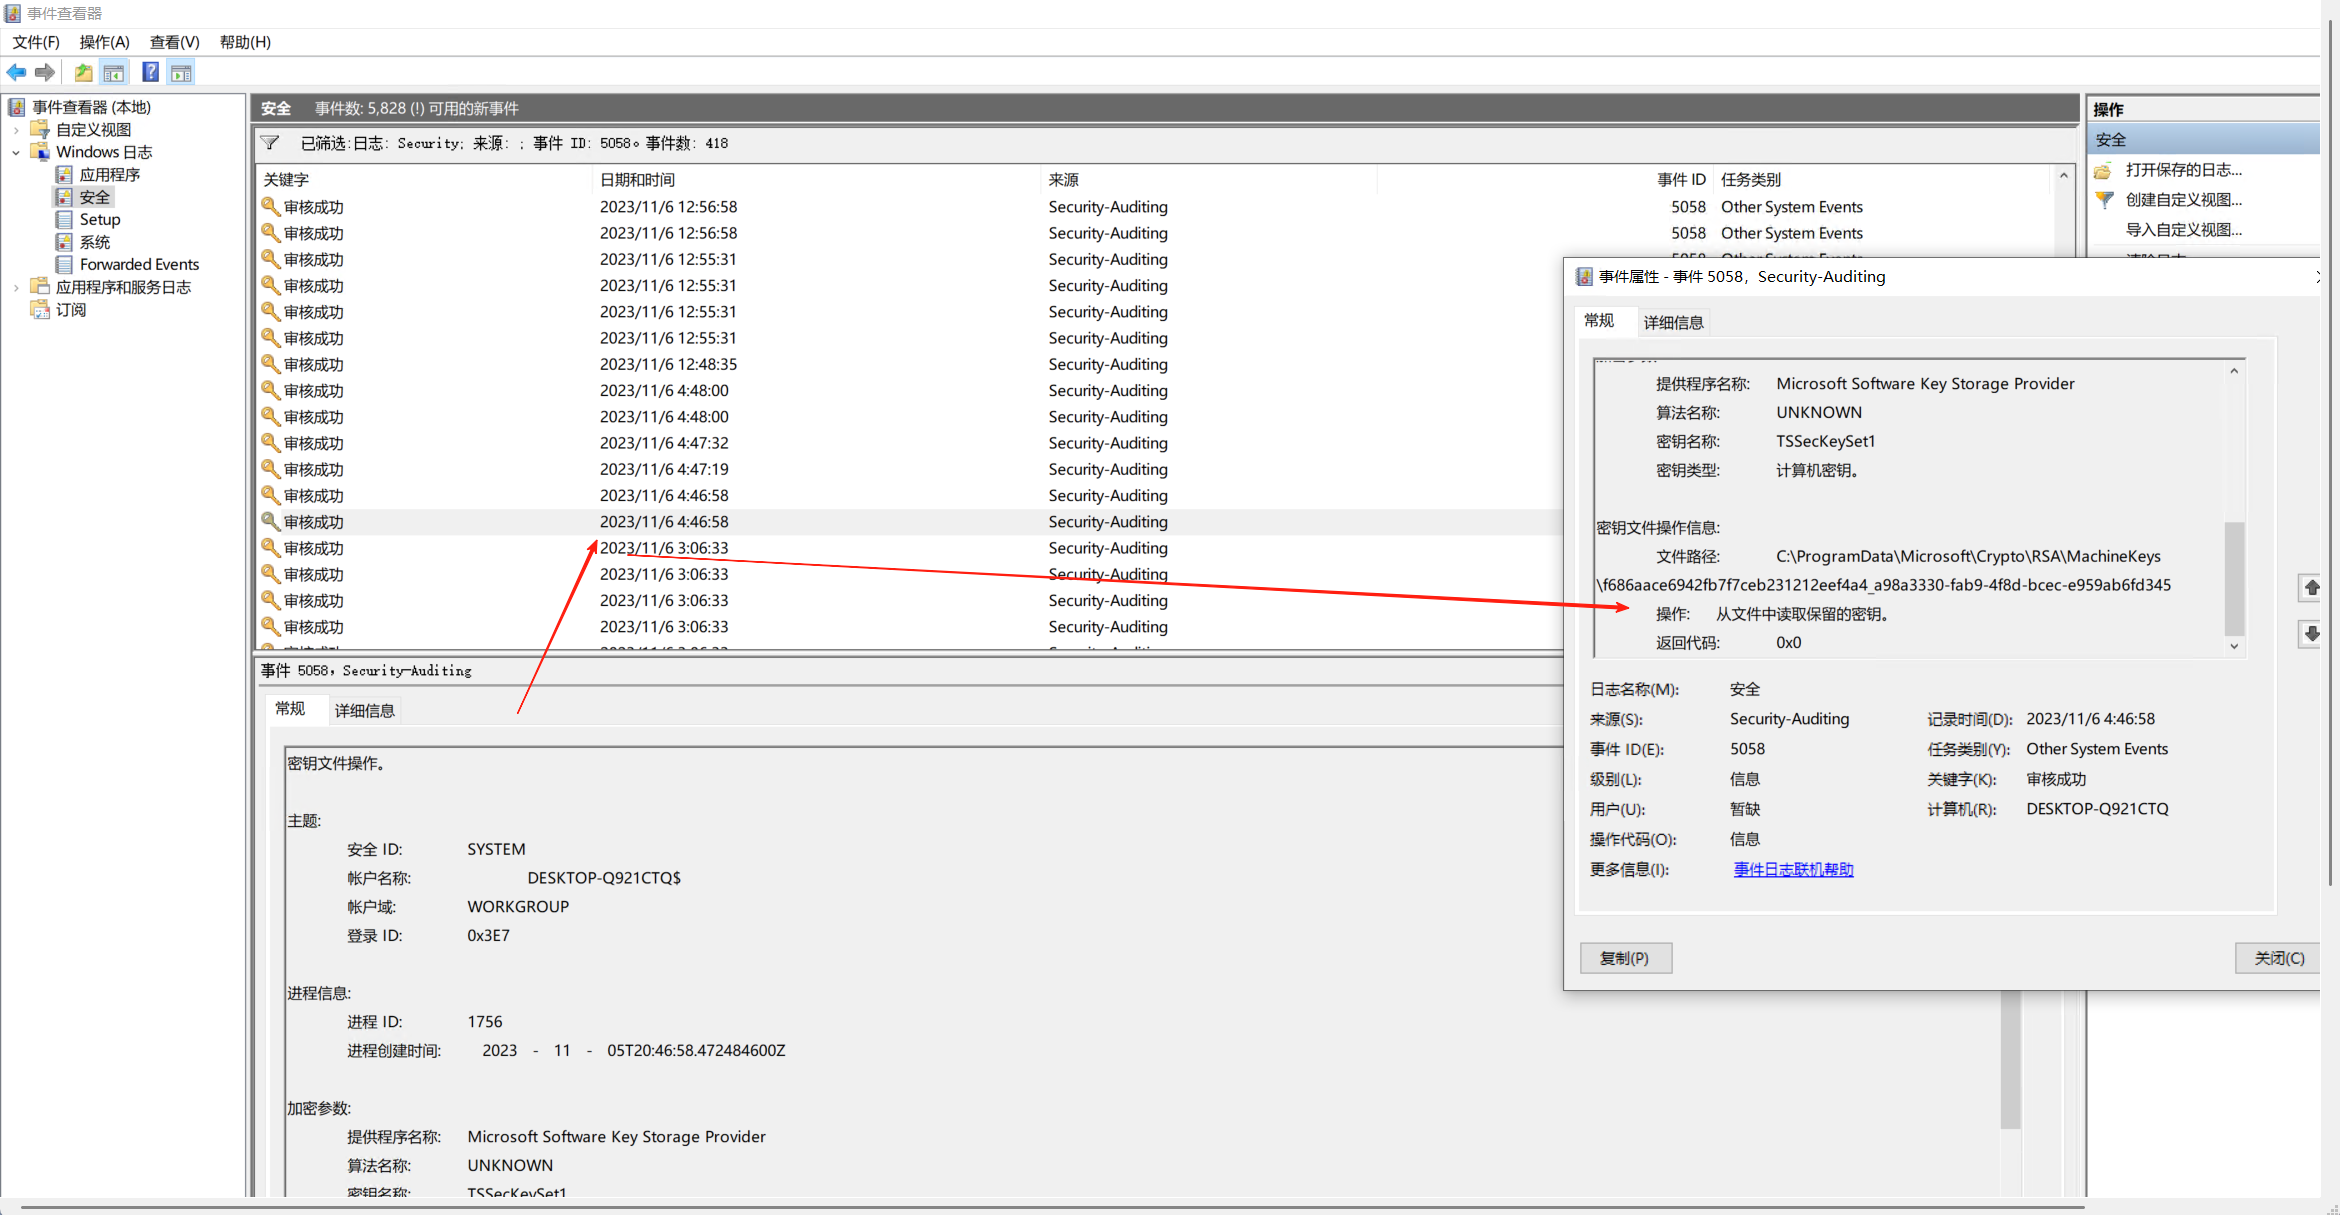Screen dimensions: 2340x1215
Task: Click 创建自定义视图... in the actions pane
Action: [2183, 200]
